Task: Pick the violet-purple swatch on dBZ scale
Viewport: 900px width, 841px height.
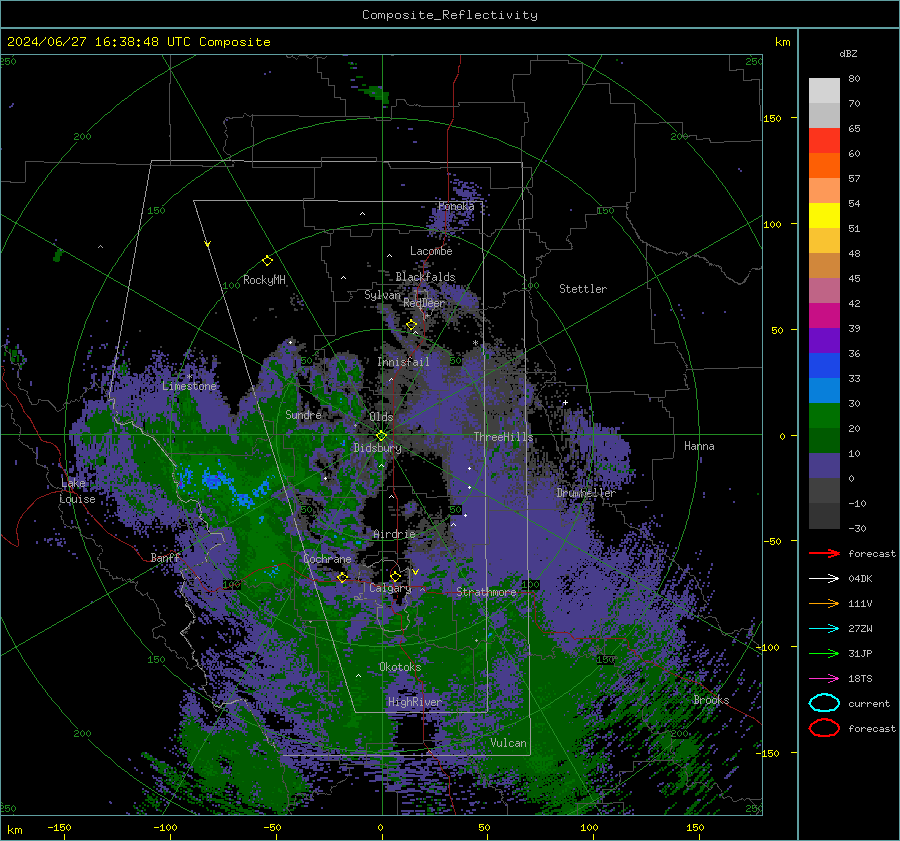Action: (x=824, y=340)
